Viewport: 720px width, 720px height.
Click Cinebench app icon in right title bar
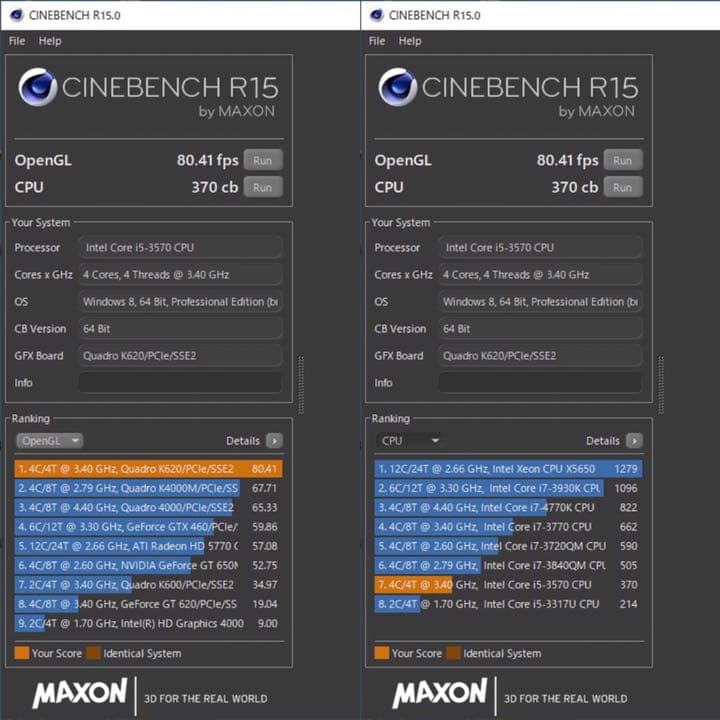pos(377,15)
